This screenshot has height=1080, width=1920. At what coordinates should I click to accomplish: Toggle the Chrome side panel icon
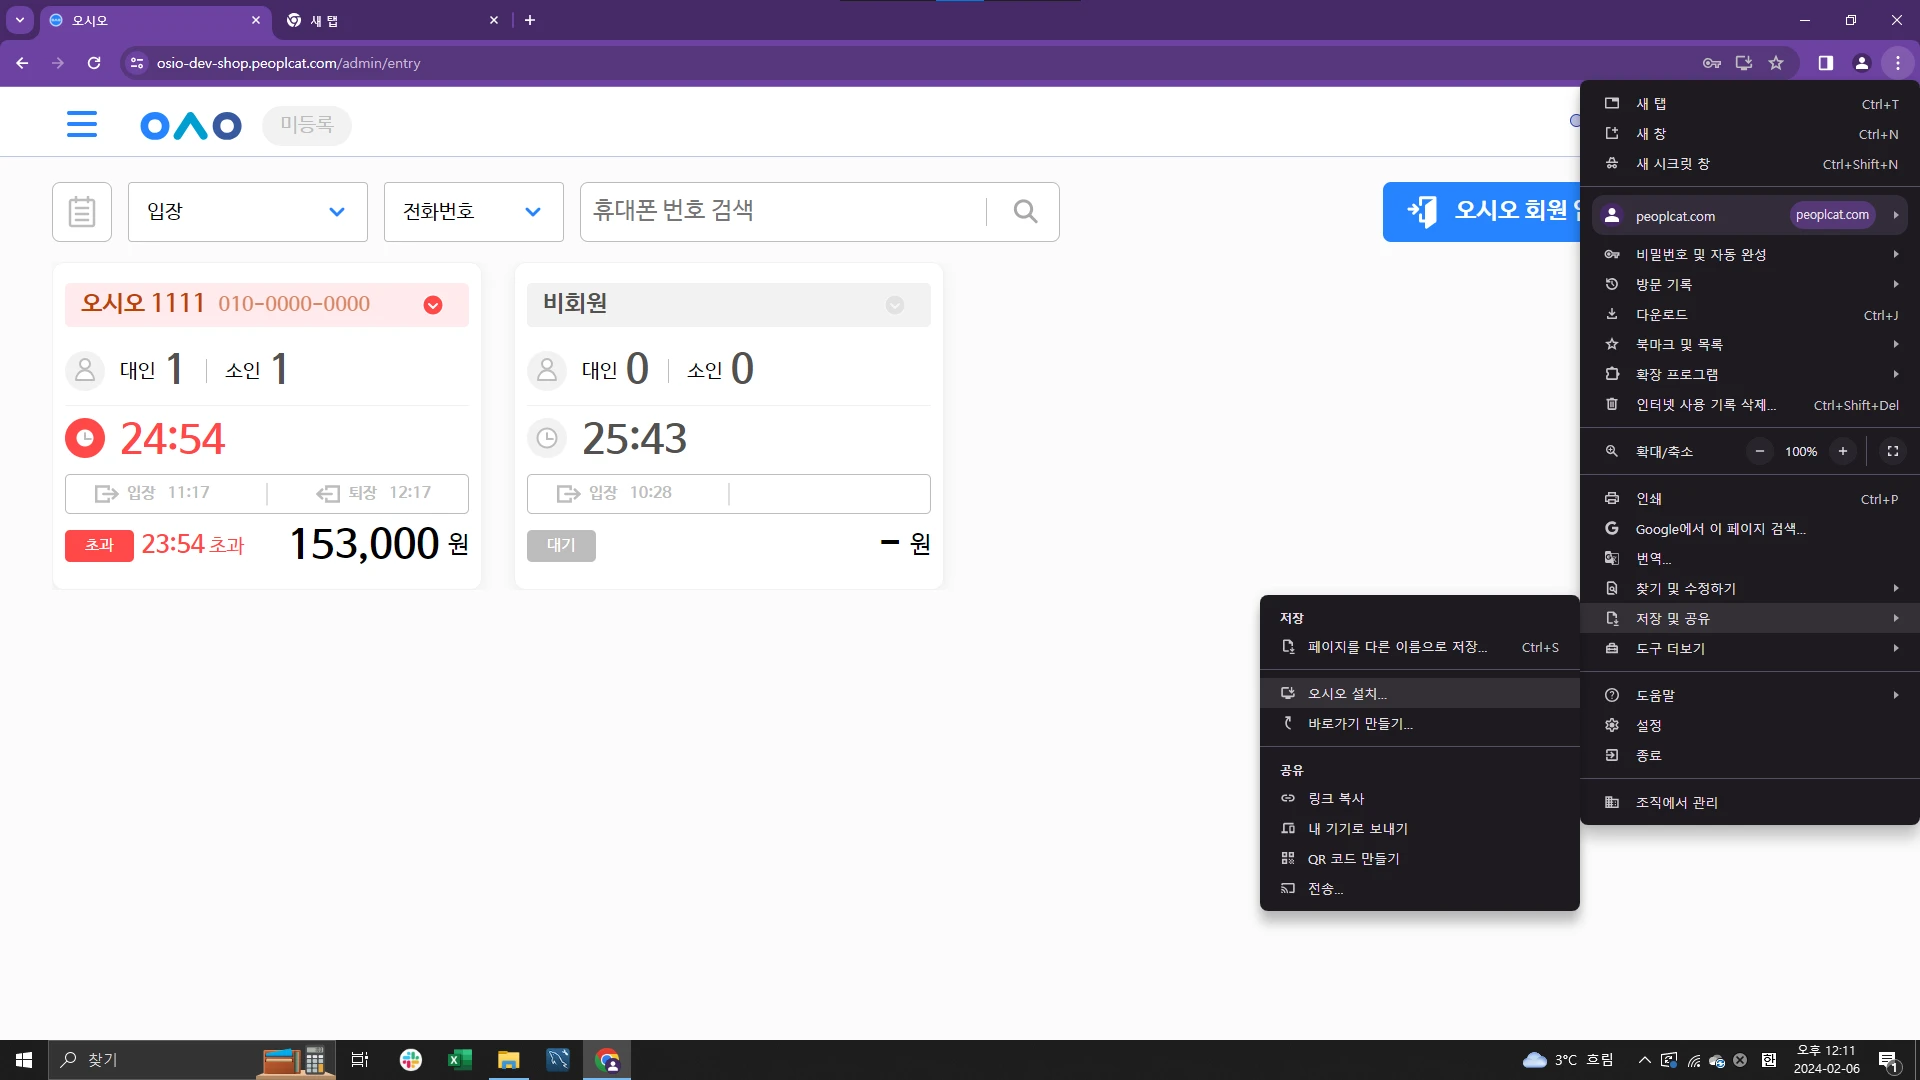1826,63
